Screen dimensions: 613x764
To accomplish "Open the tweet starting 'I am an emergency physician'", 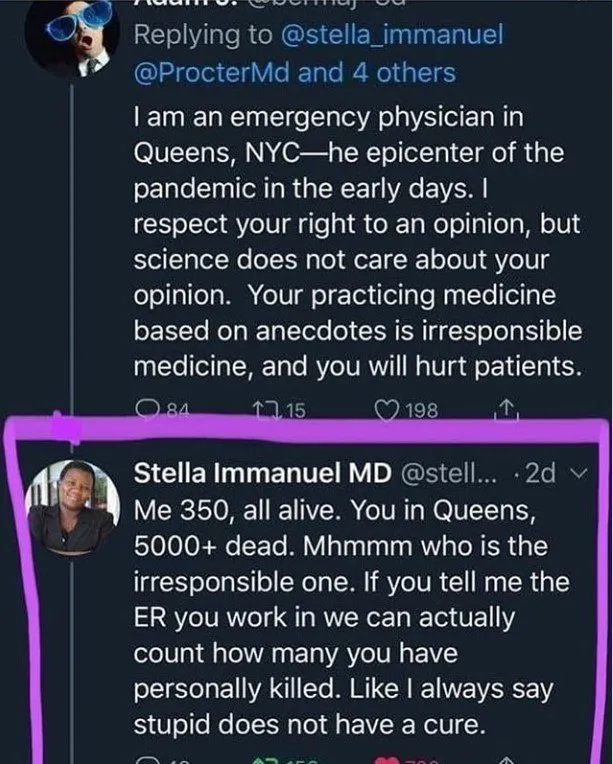I will point(358,242).
